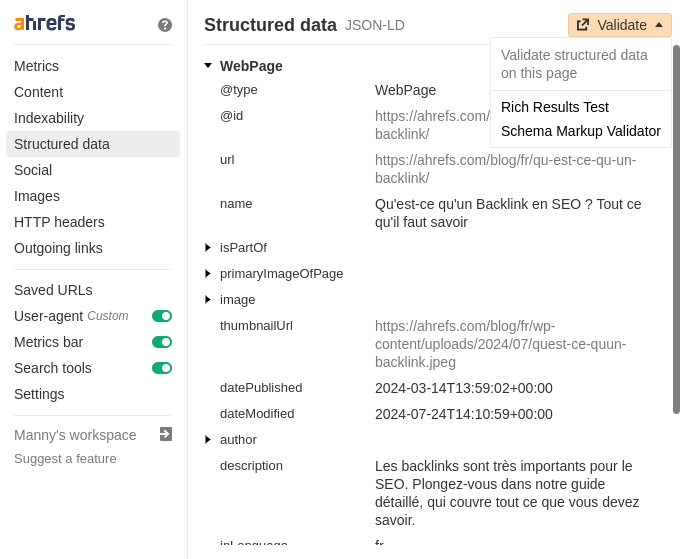Click the thumbnailUrl property label

pyautogui.click(x=256, y=326)
